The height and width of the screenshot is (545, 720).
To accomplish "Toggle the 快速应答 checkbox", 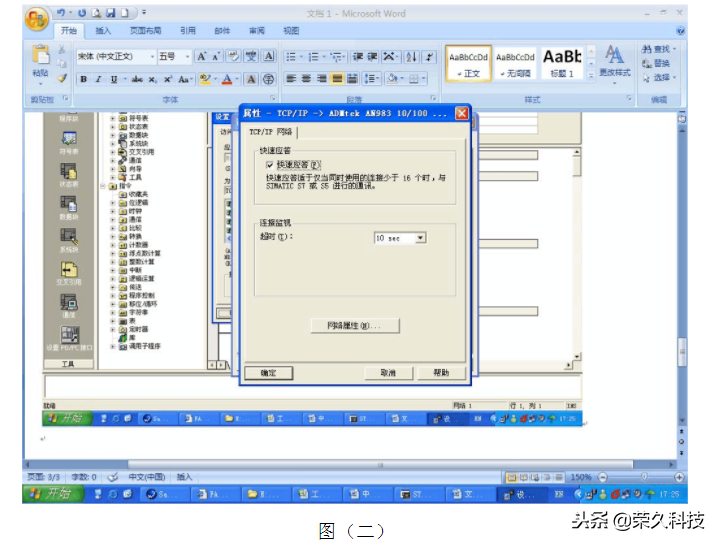I will coord(270,164).
